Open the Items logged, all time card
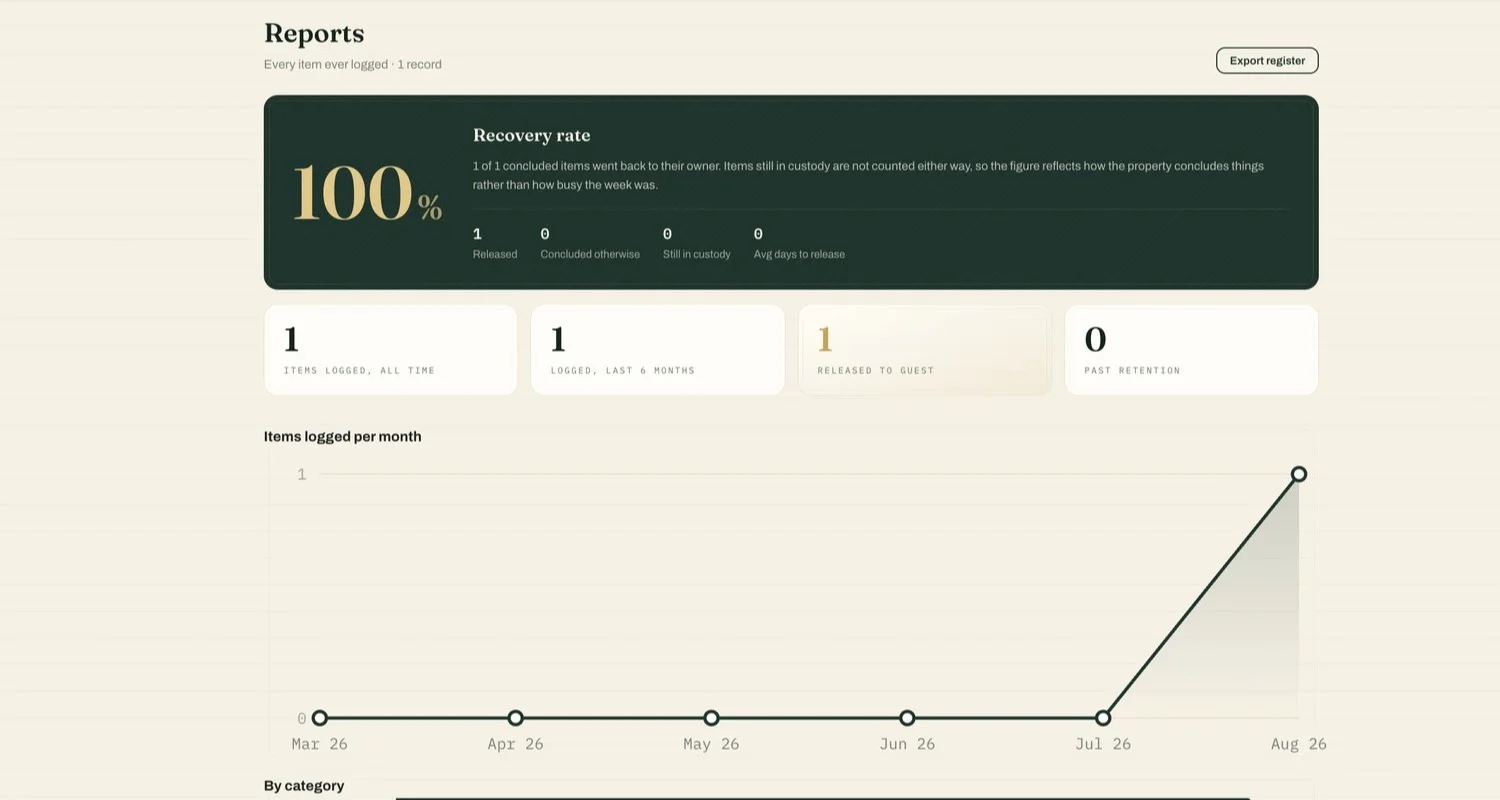This screenshot has width=1500, height=800. tap(391, 350)
